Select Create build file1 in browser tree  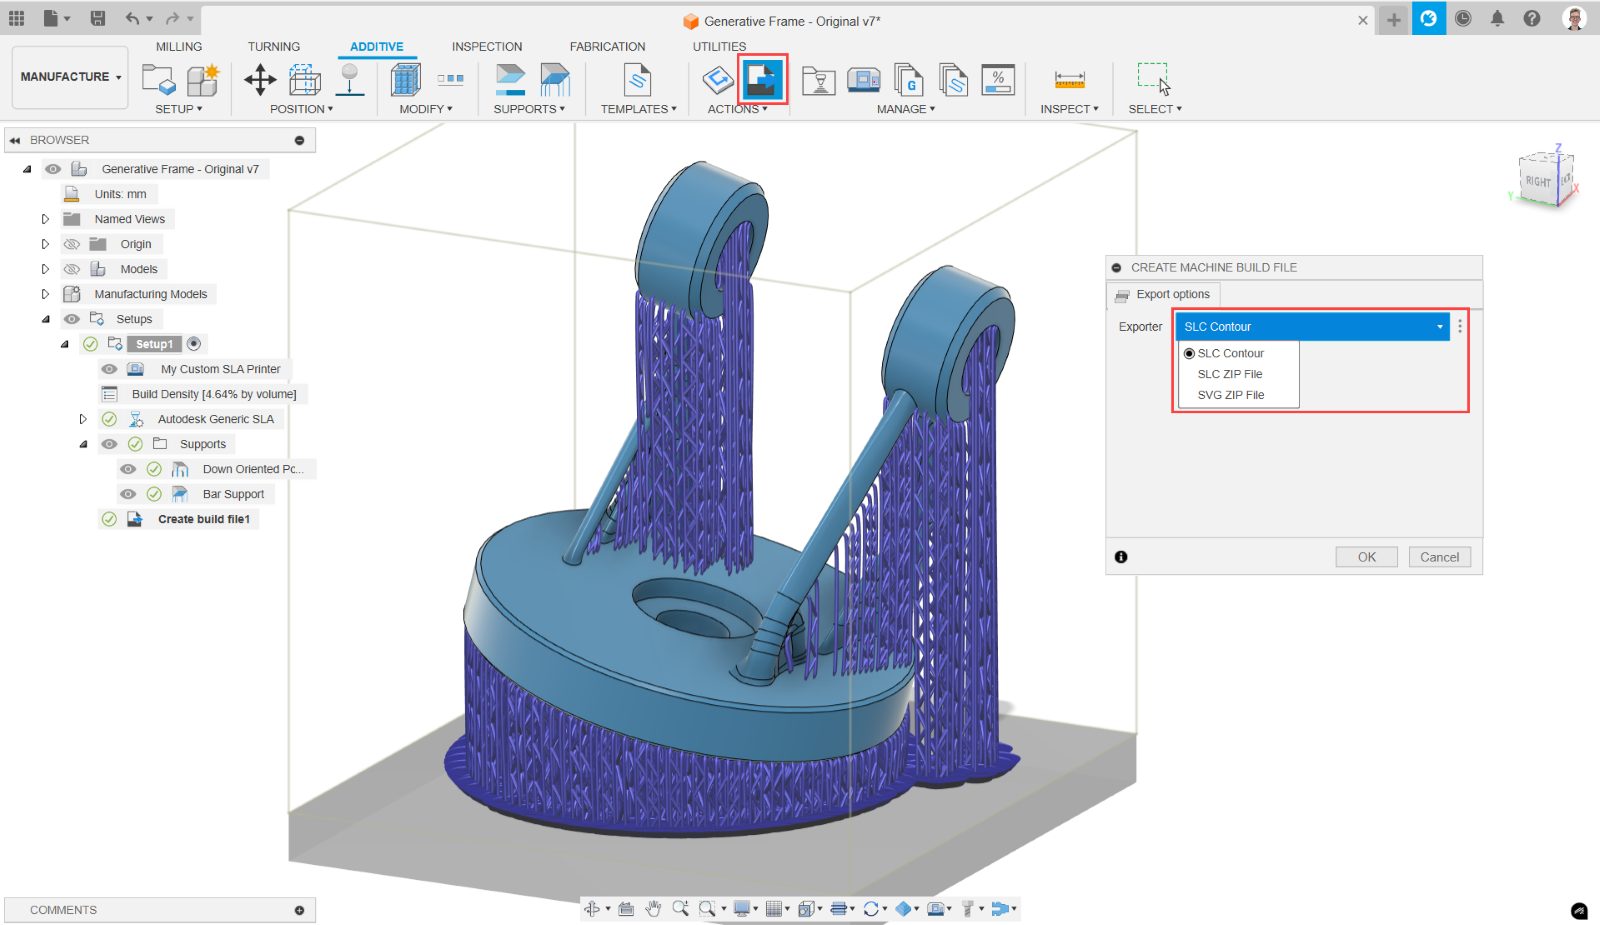pyautogui.click(x=203, y=519)
